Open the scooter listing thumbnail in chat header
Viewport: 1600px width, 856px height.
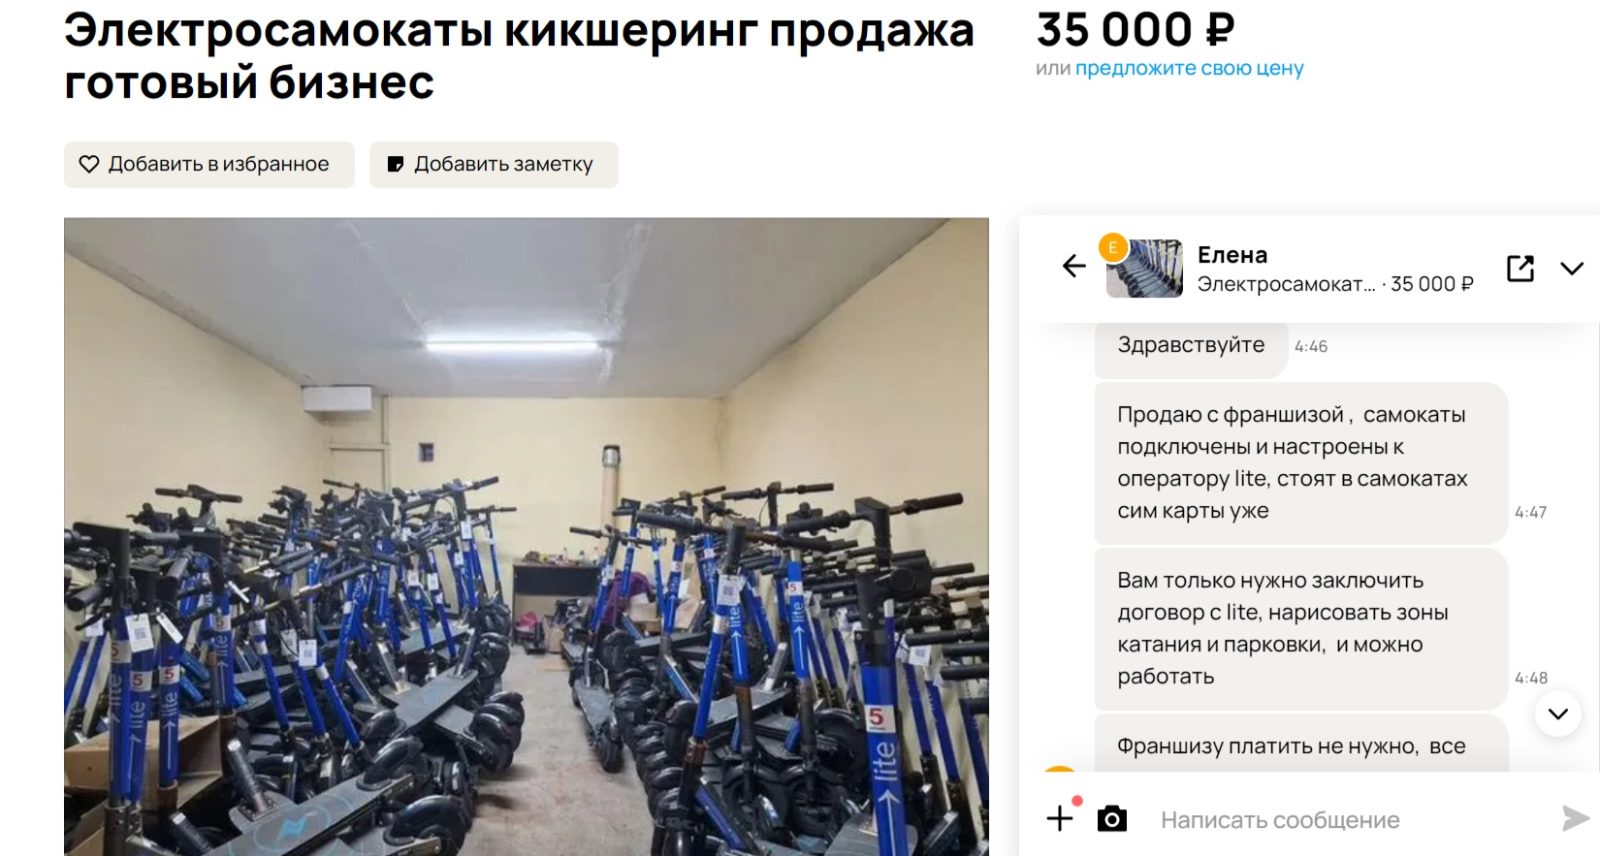pos(1144,268)
